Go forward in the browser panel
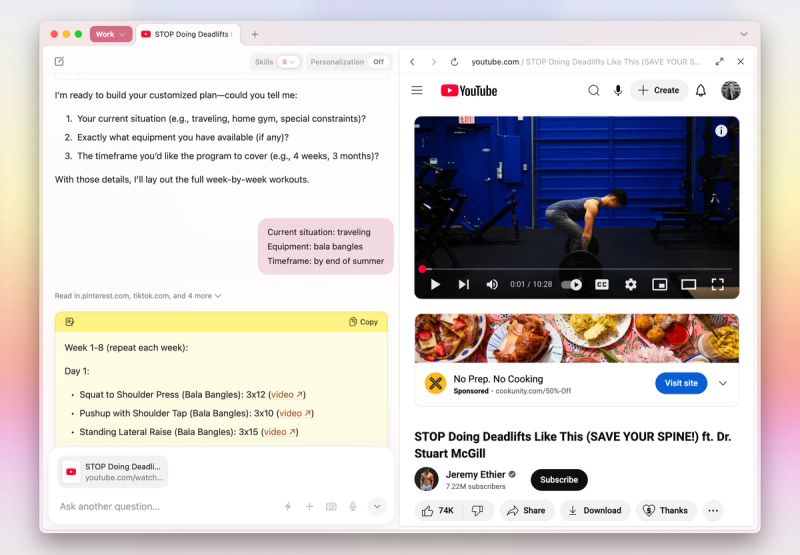This screenshot has width=800, height=555. (434, 62)
